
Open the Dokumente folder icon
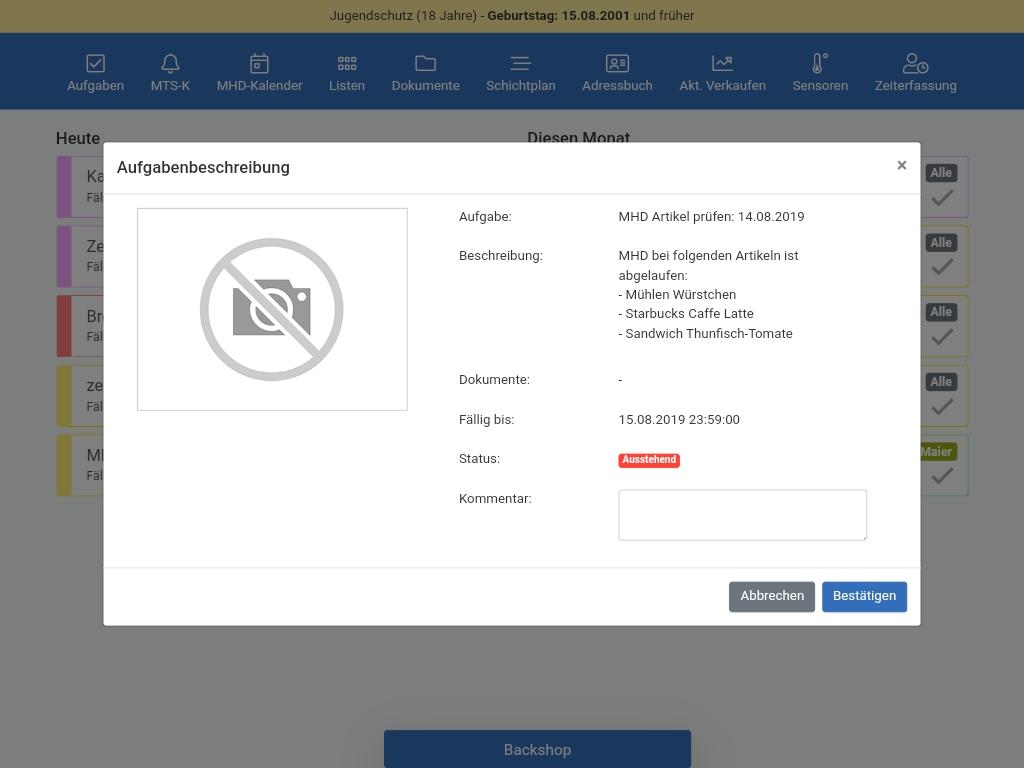point(425,64)
